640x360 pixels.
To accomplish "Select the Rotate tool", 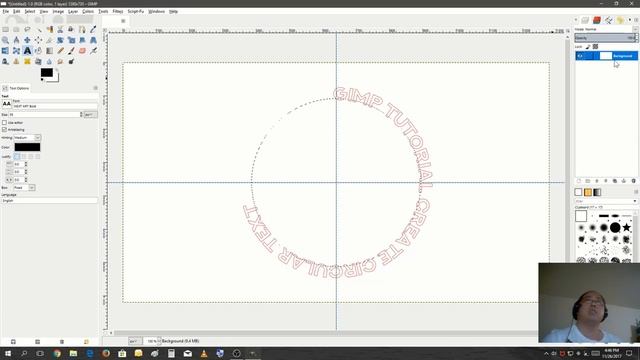I will pyautogui.click(x=60, y=40).
